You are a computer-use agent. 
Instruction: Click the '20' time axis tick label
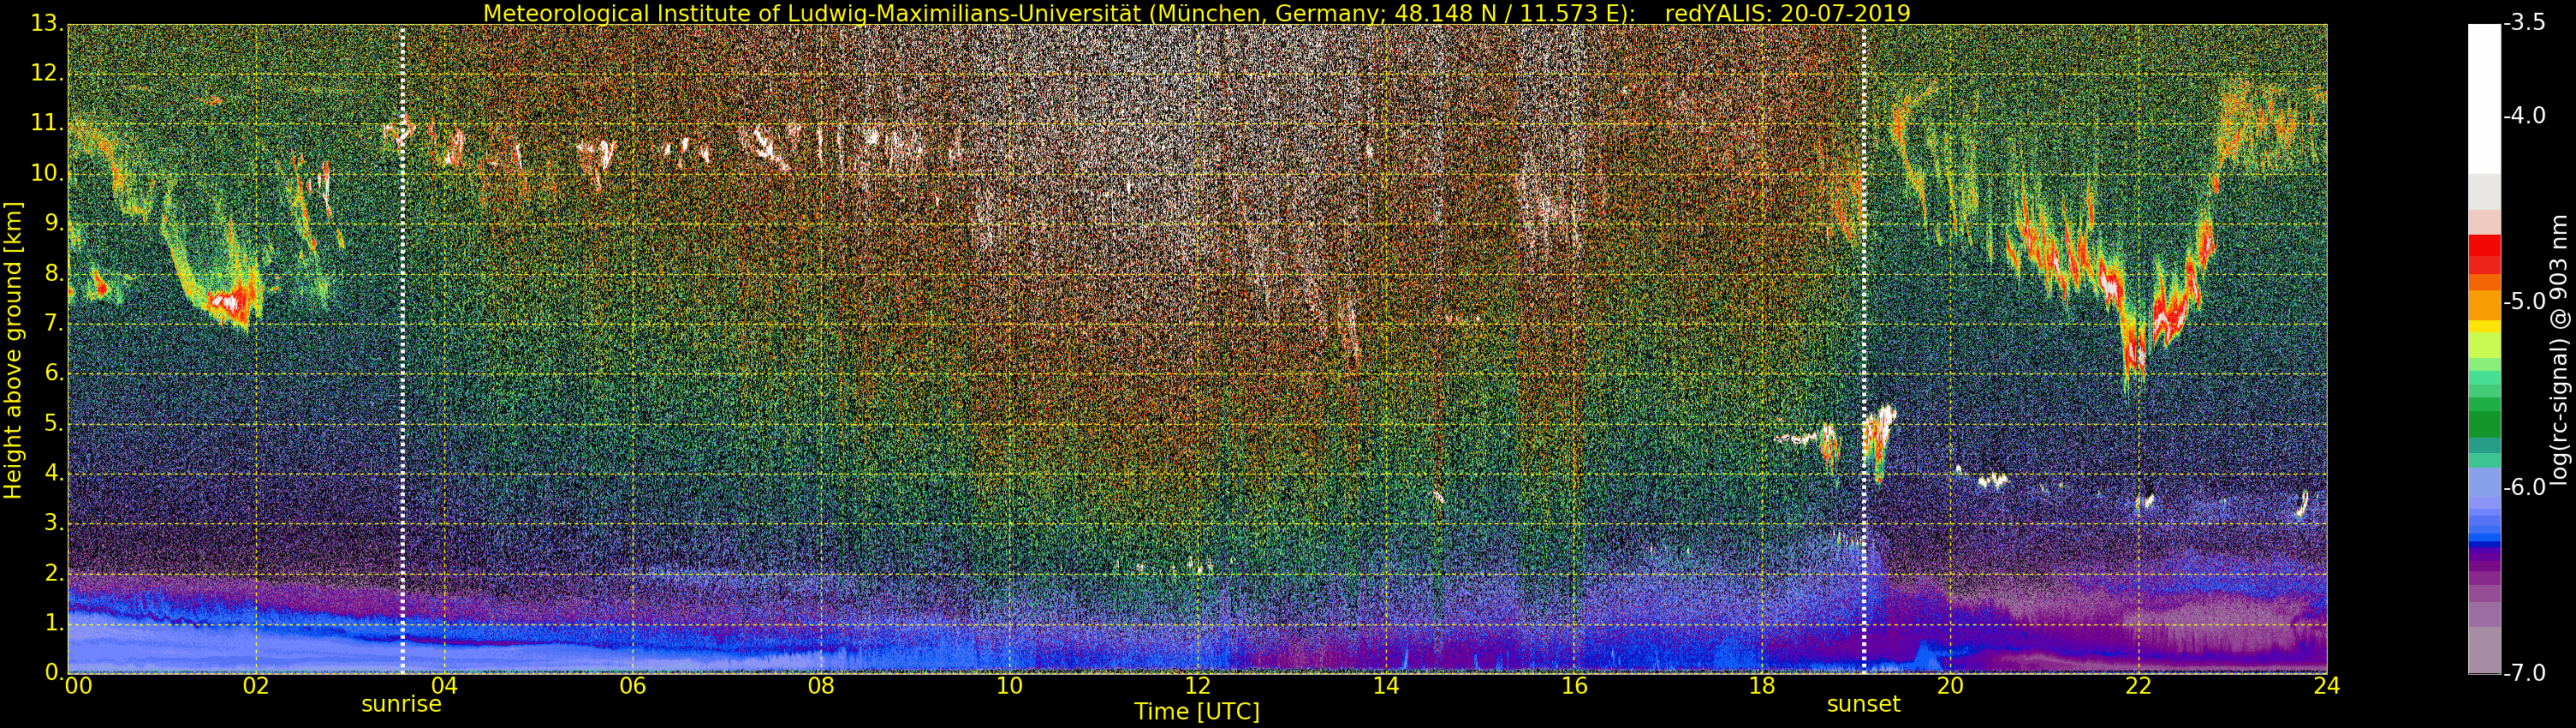point(1950,685)
